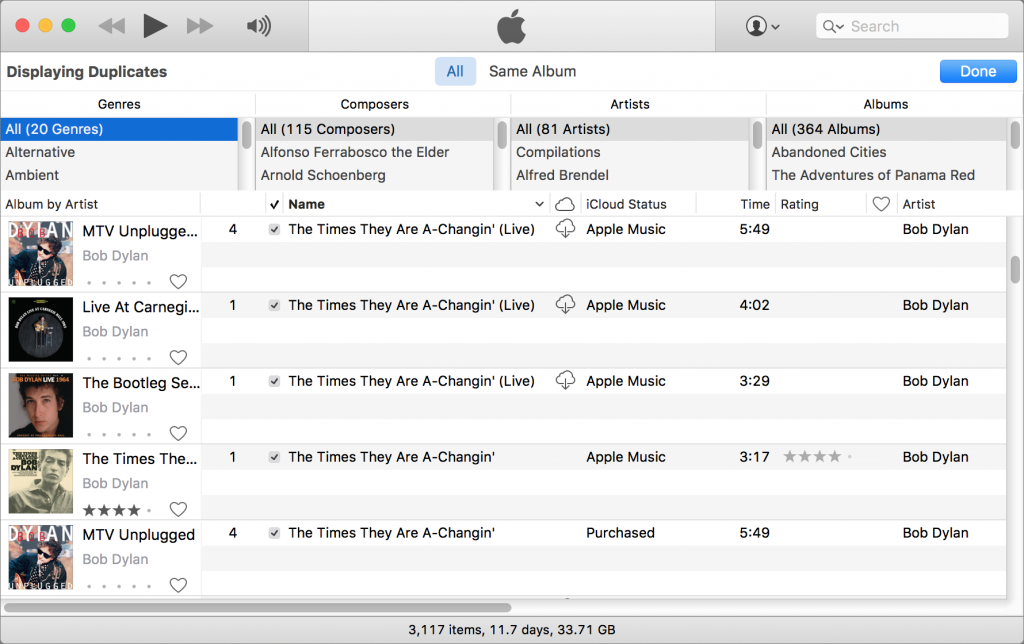
Task: Open The Bootleg Se... album cover
Action: click(x=40, y=405)
